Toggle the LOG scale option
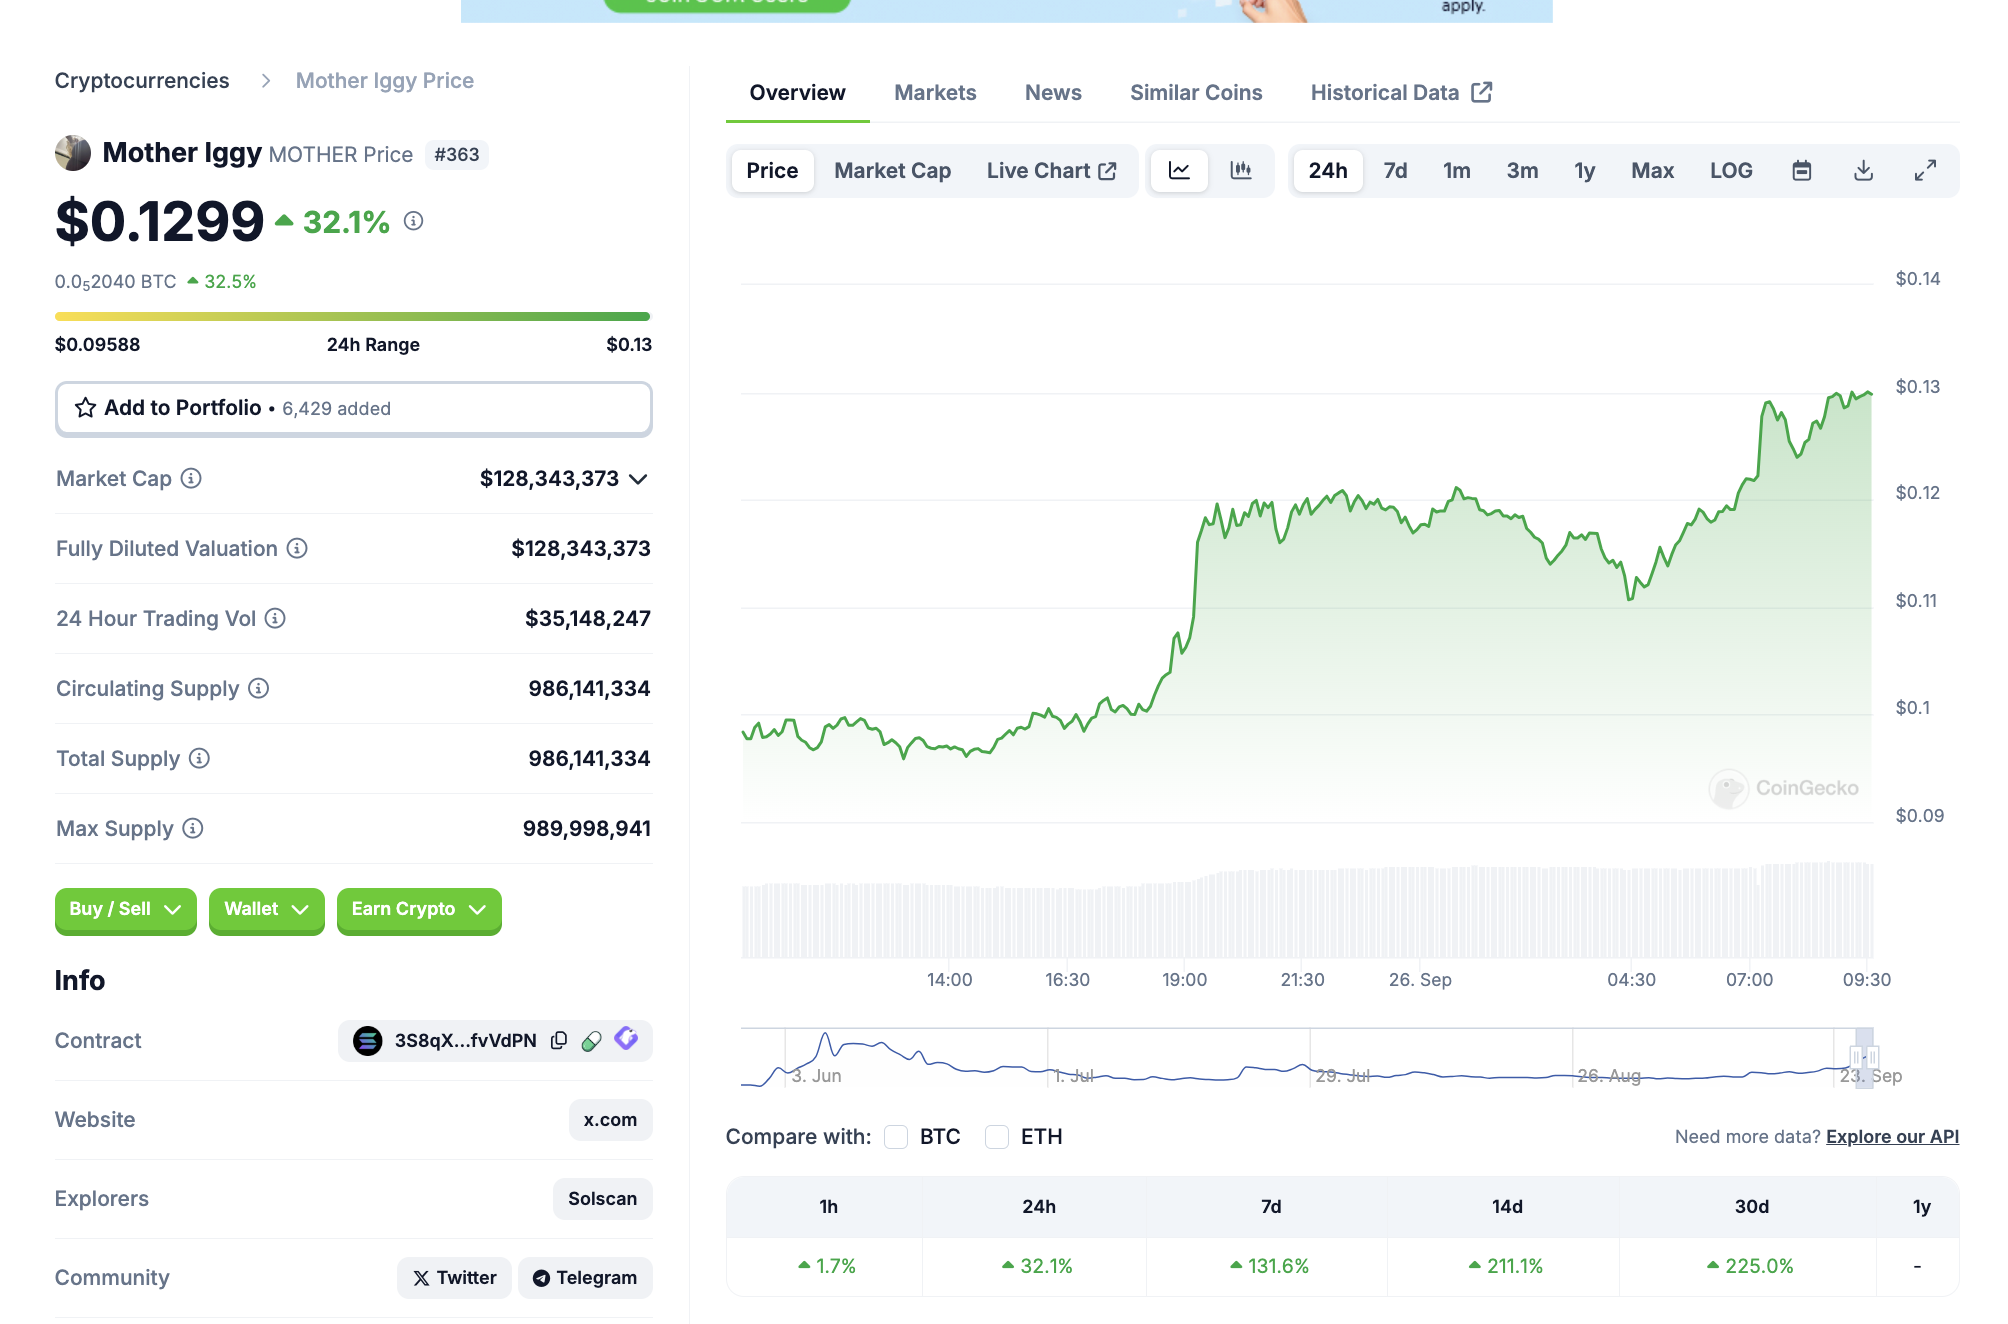Image resolution: width=2008 pixels, height=1324 pixels. 1730,171
